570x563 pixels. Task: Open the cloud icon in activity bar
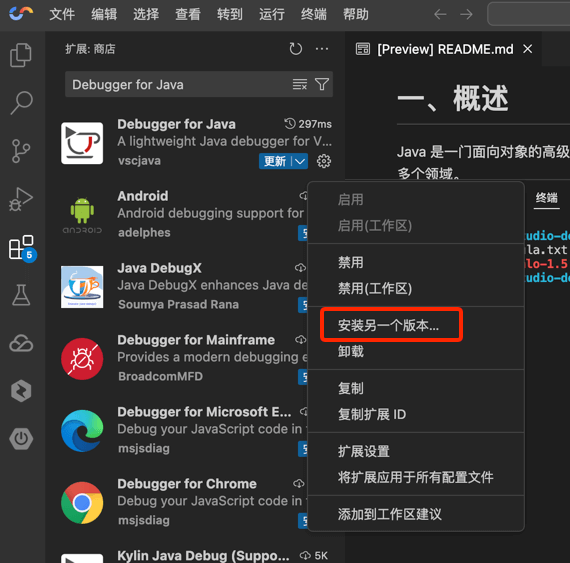(x=21, y=343)
